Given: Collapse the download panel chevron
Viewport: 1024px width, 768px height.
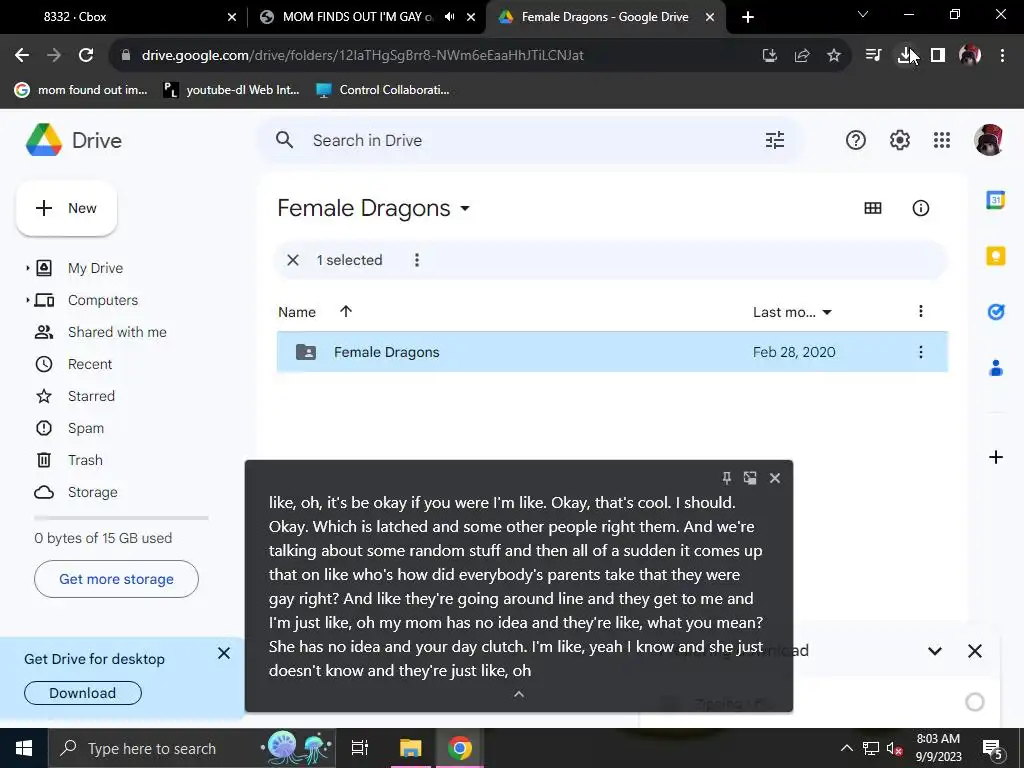Looking at the screenshot, I should click(x=935, y=650).
